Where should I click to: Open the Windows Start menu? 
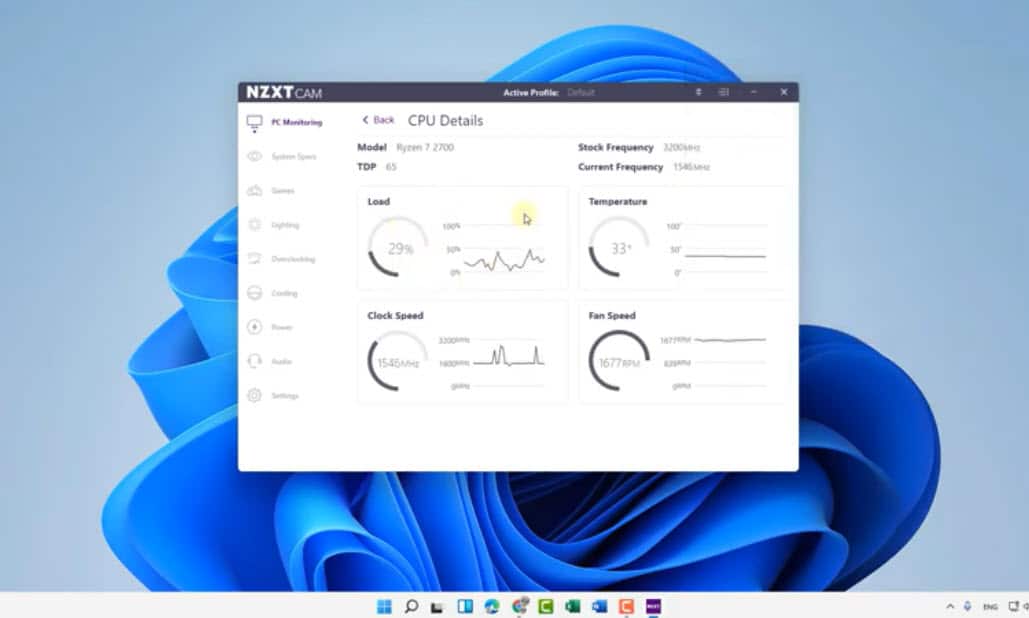point(384,606)
